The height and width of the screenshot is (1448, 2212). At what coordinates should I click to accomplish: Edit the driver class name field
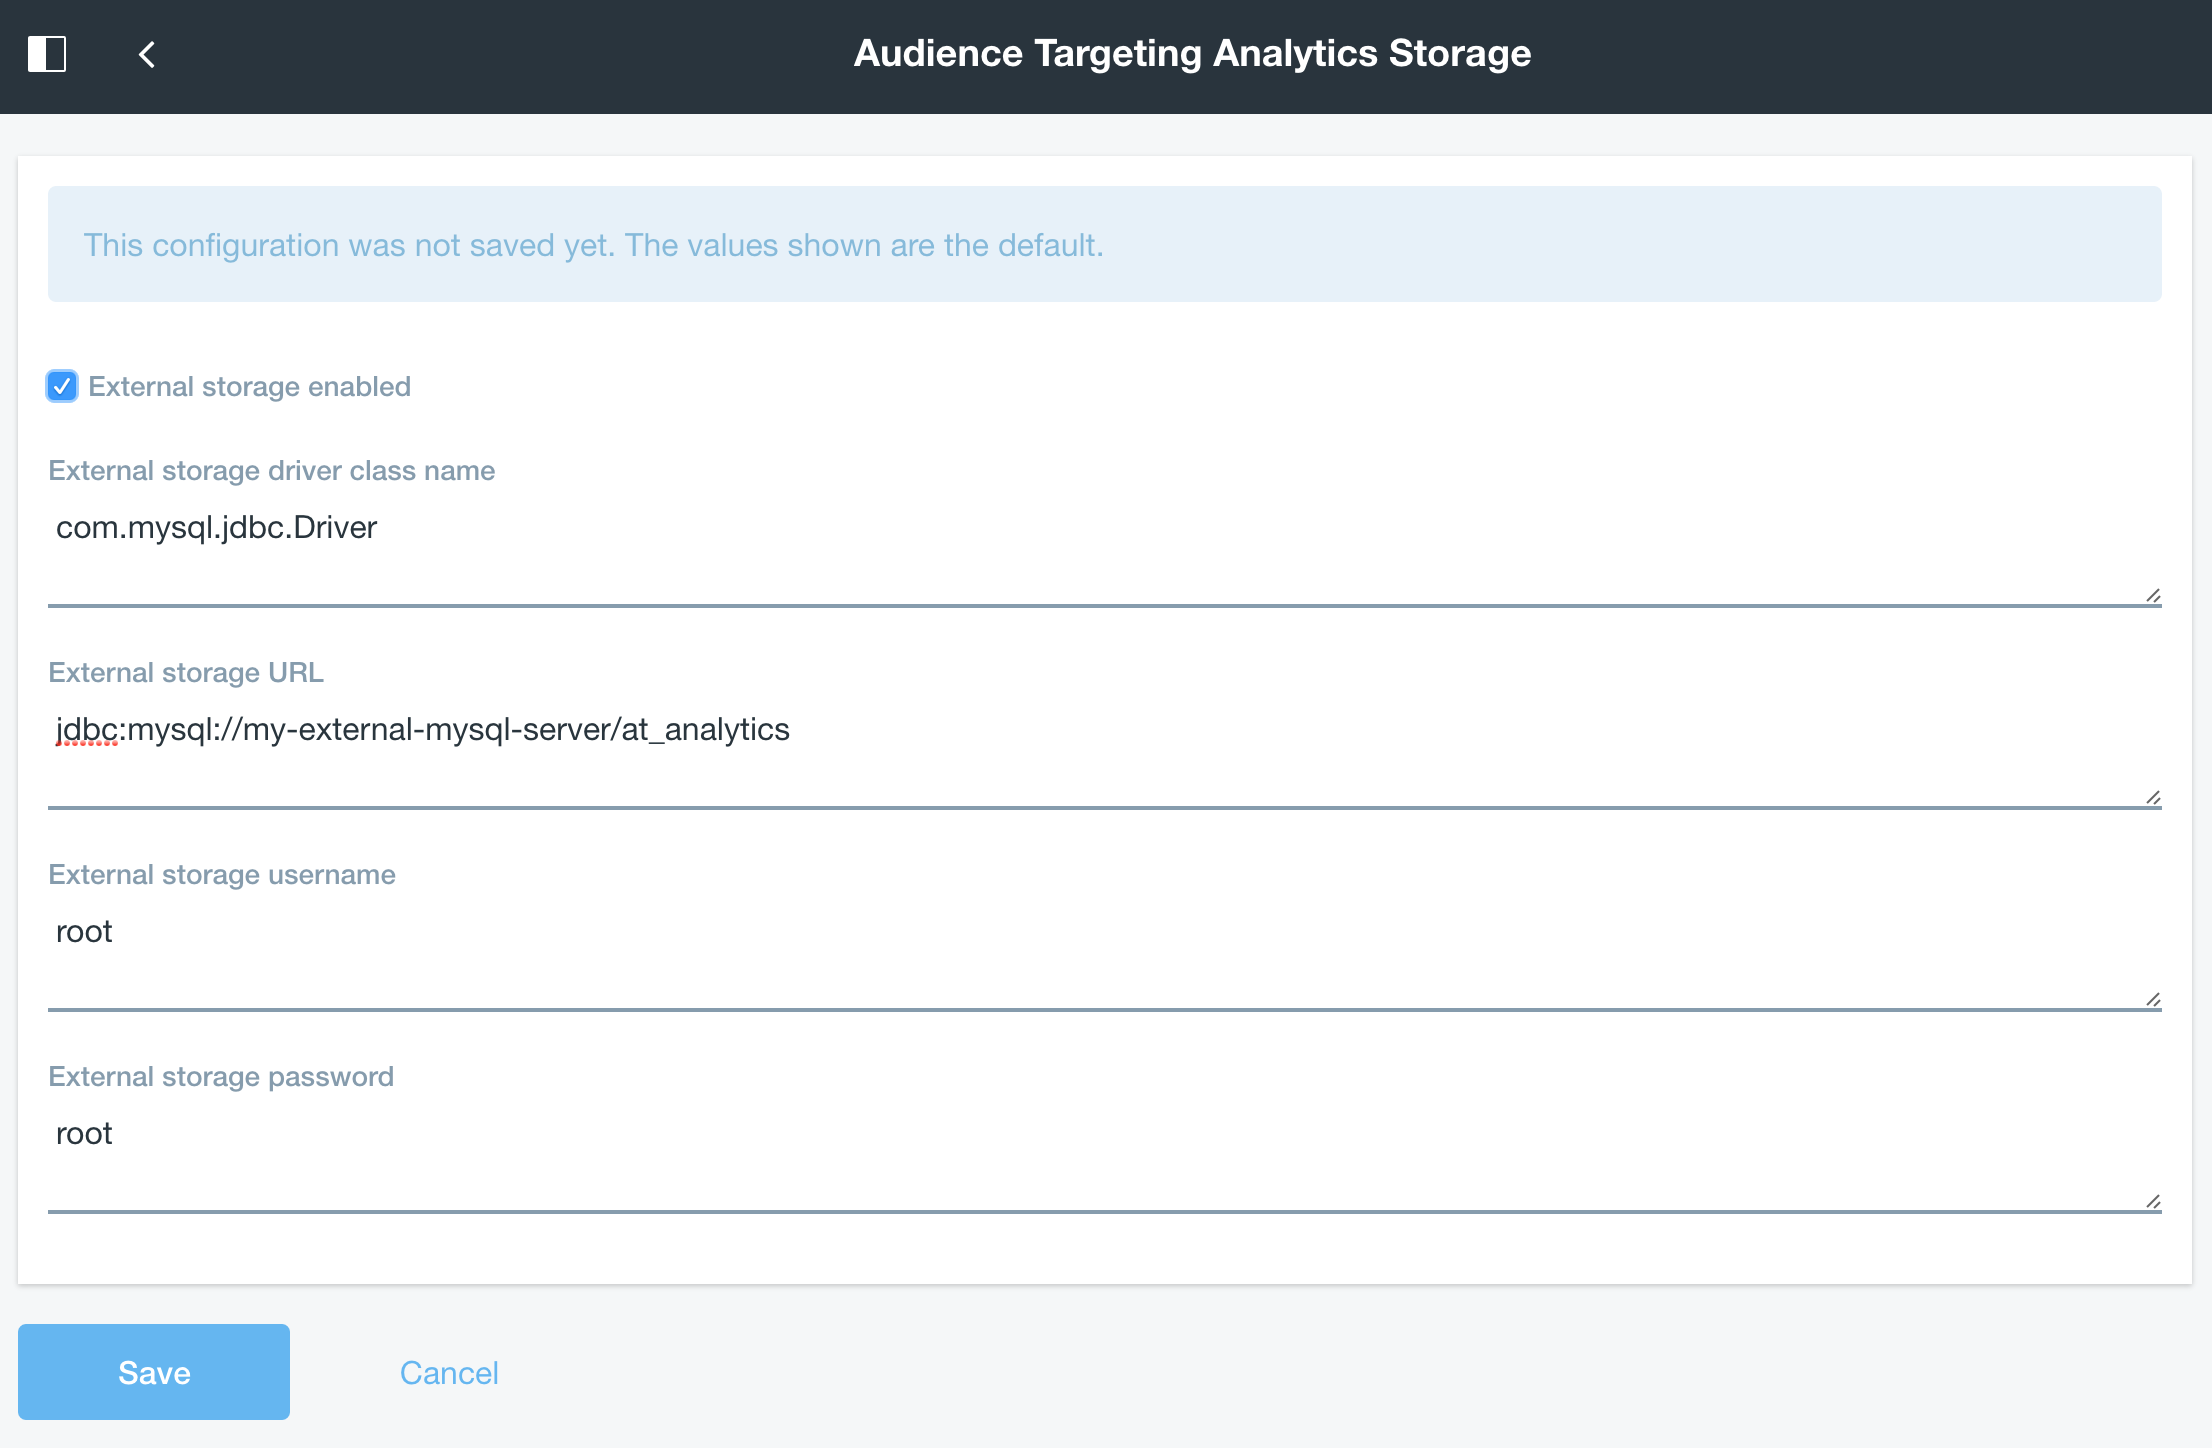[x=1105, y=553]
